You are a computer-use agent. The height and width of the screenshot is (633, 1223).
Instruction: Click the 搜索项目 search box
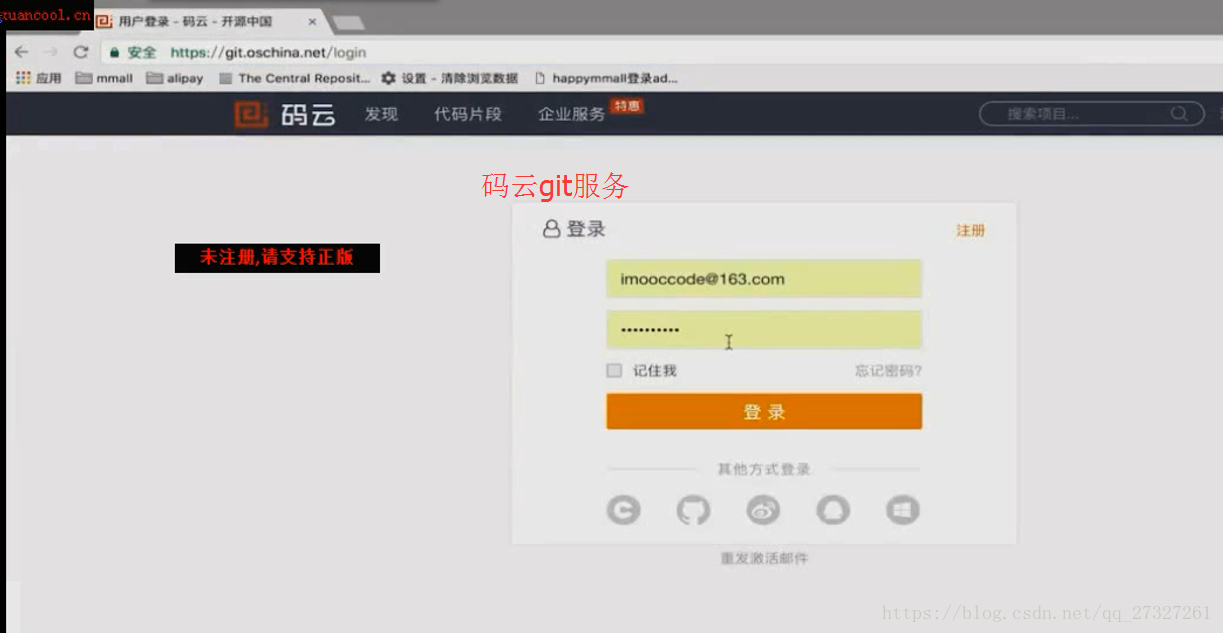click(1091, 114)
